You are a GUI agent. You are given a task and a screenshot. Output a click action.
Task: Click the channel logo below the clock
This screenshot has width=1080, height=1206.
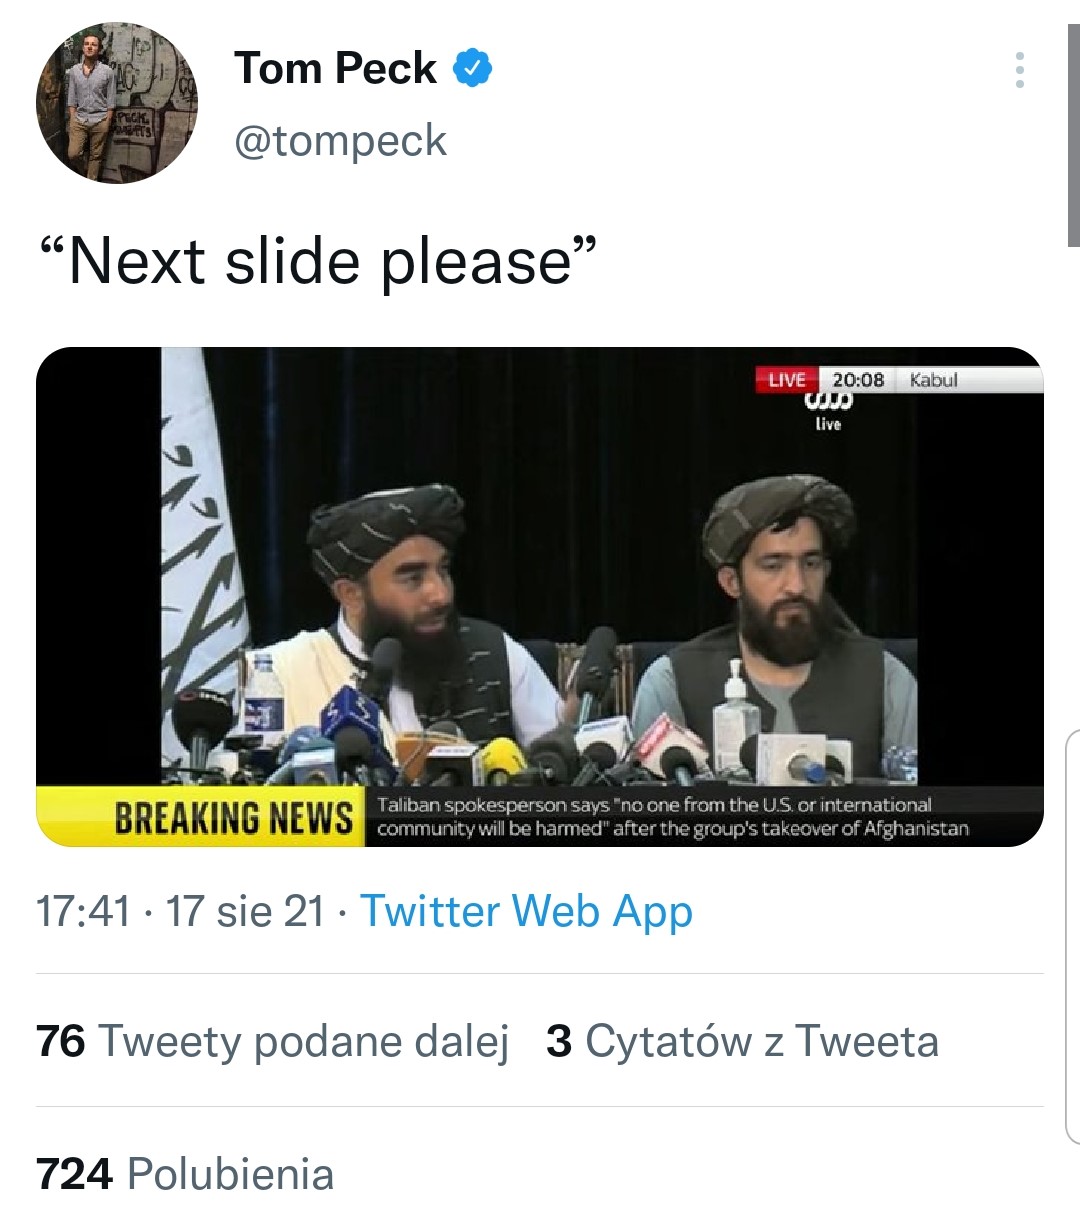828,410
